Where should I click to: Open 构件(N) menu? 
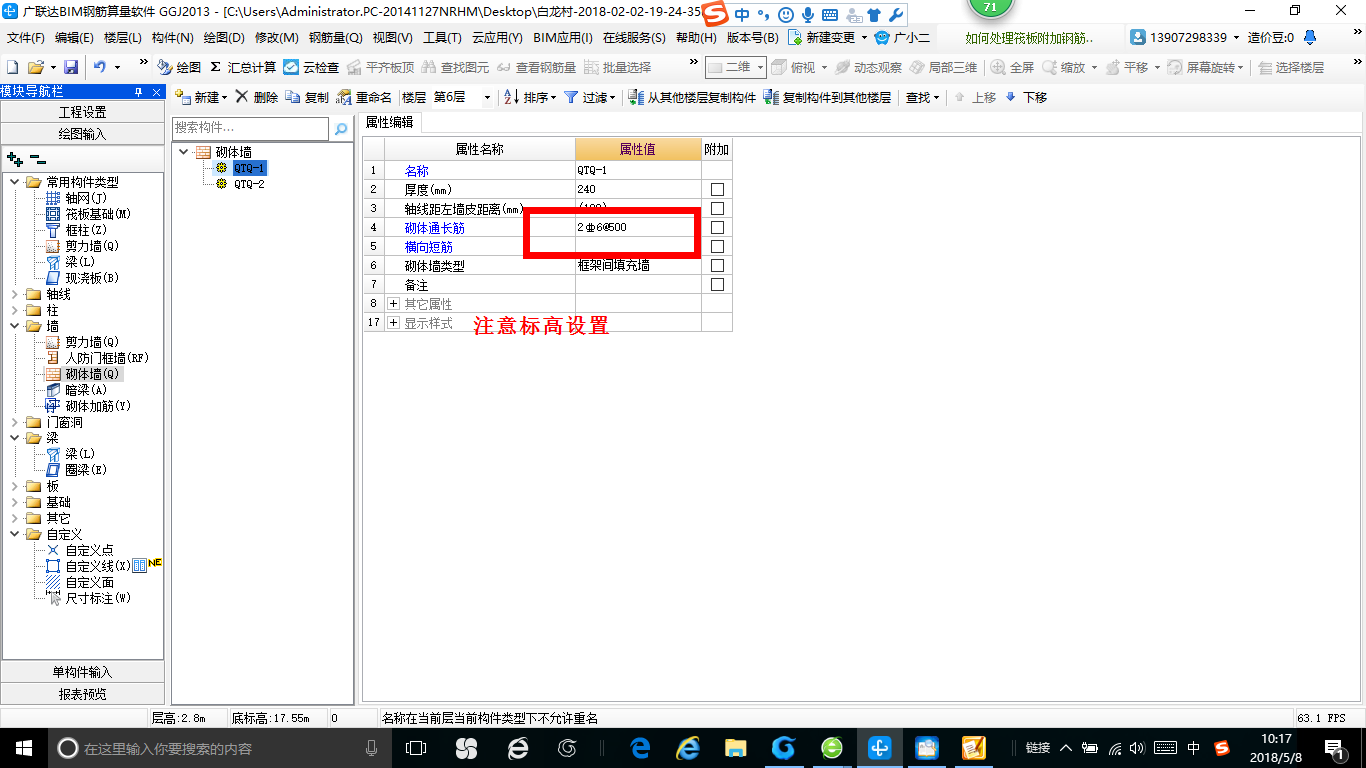[x=173, y=38]
